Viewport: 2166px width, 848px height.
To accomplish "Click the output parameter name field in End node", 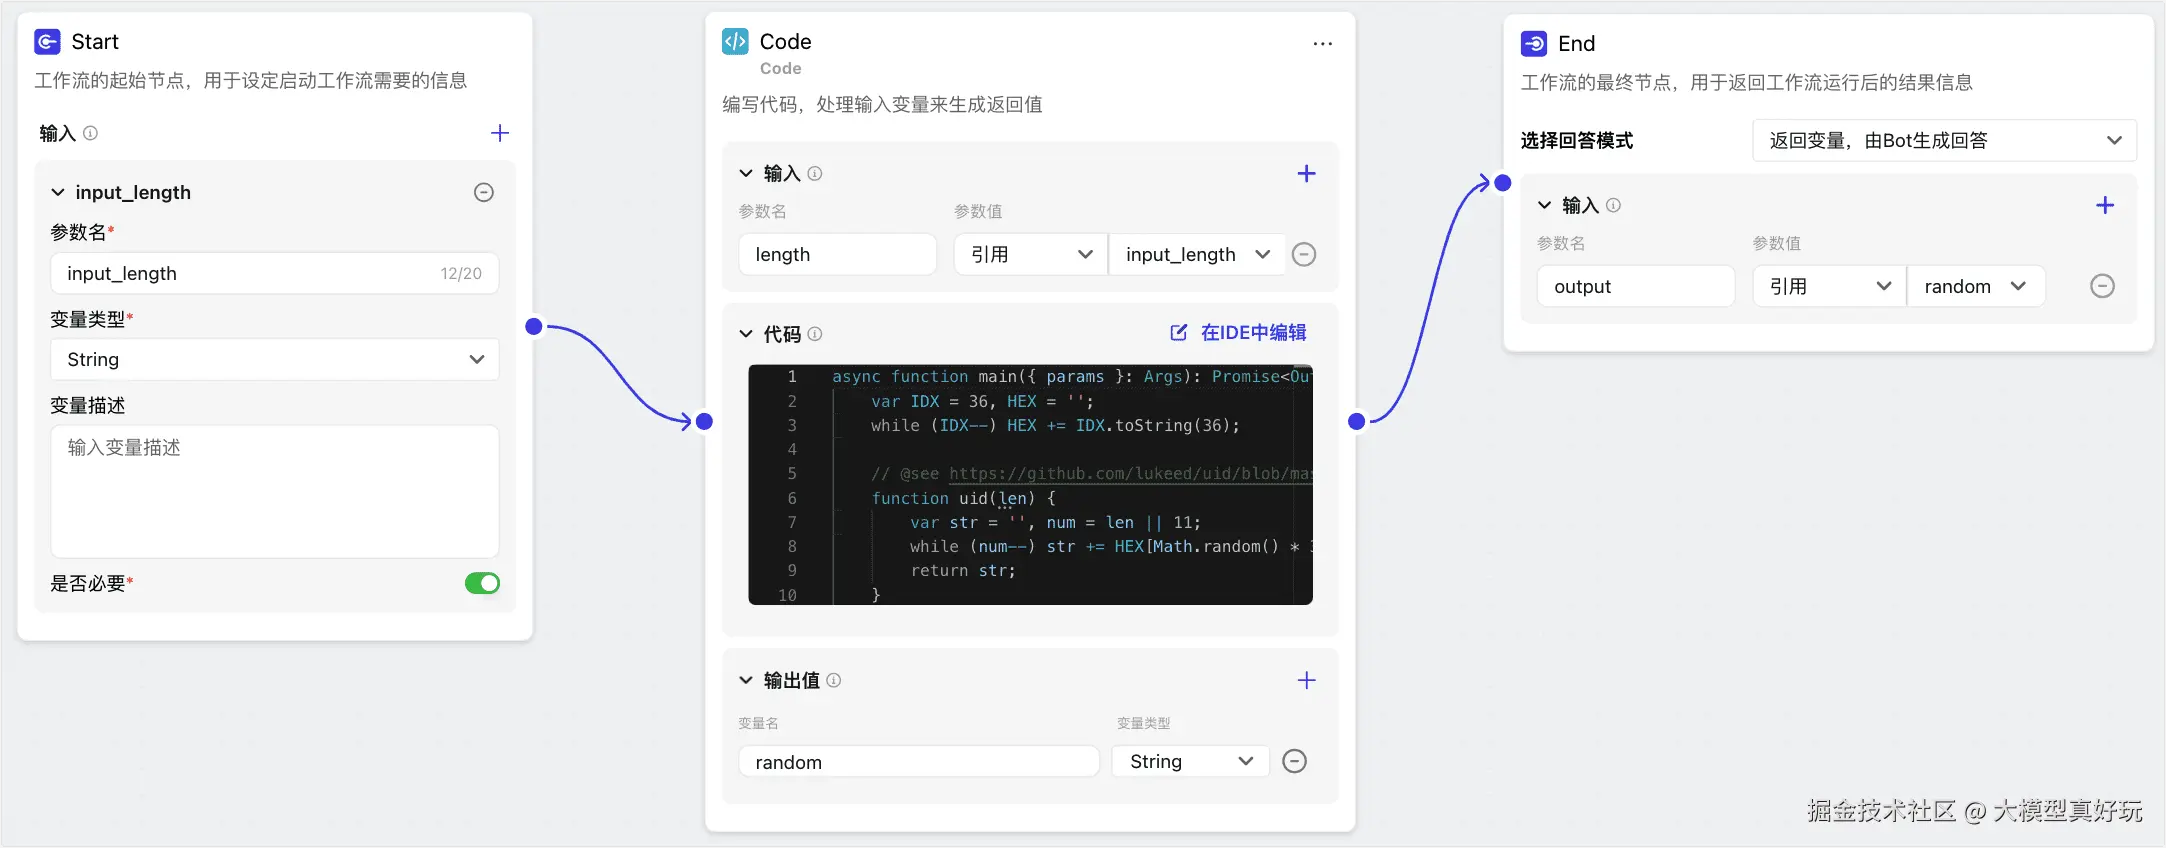I will point(1635,287).
